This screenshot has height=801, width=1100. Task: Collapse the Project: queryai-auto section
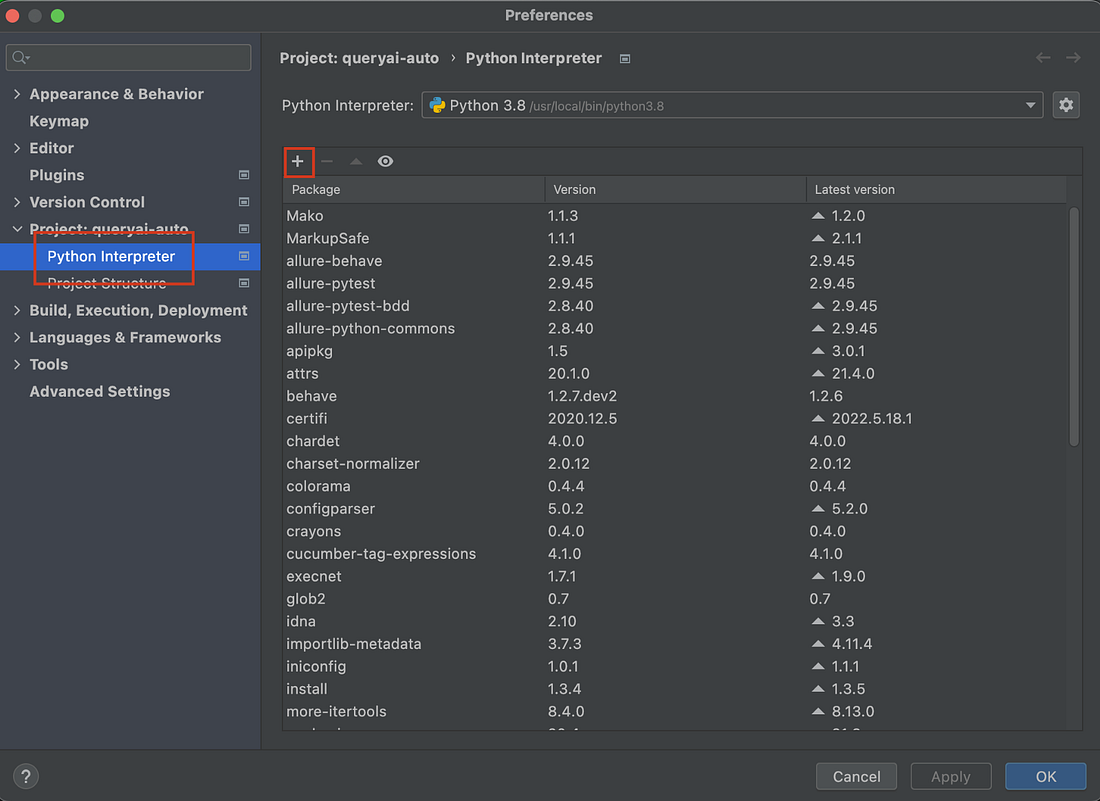tap(17, 229)
